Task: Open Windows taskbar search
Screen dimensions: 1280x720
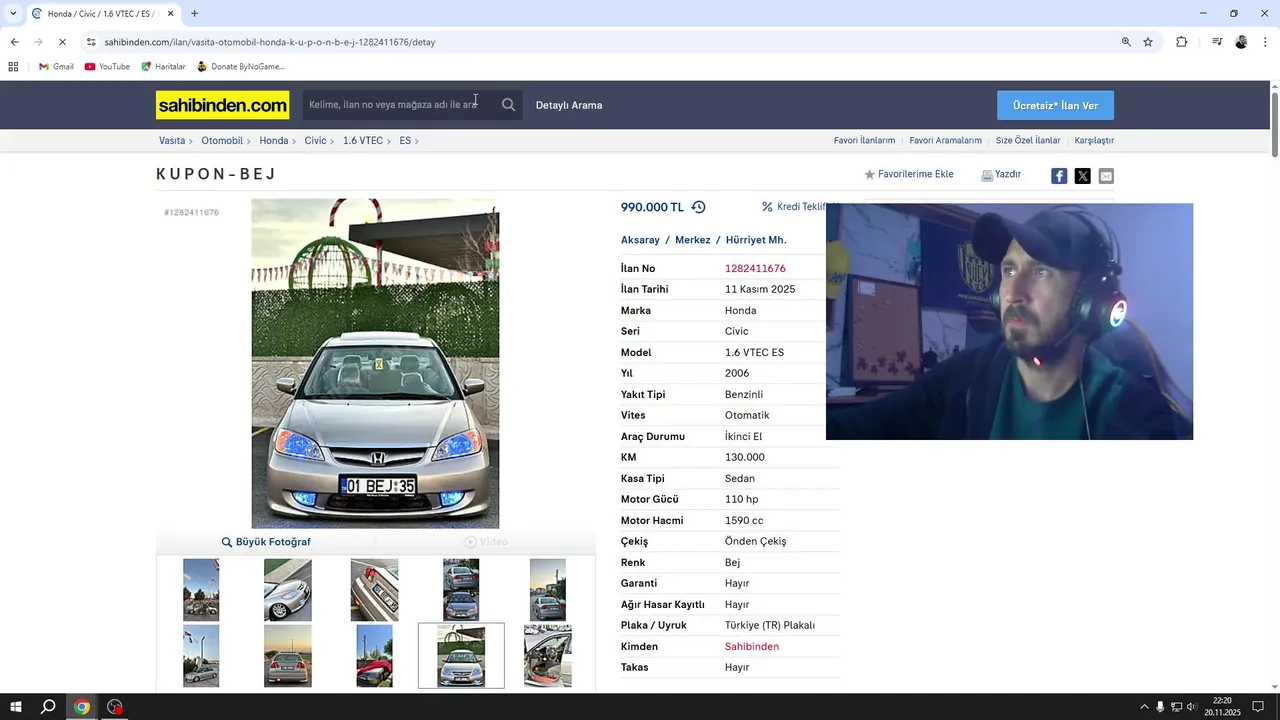Action: [x=48, y=707]
